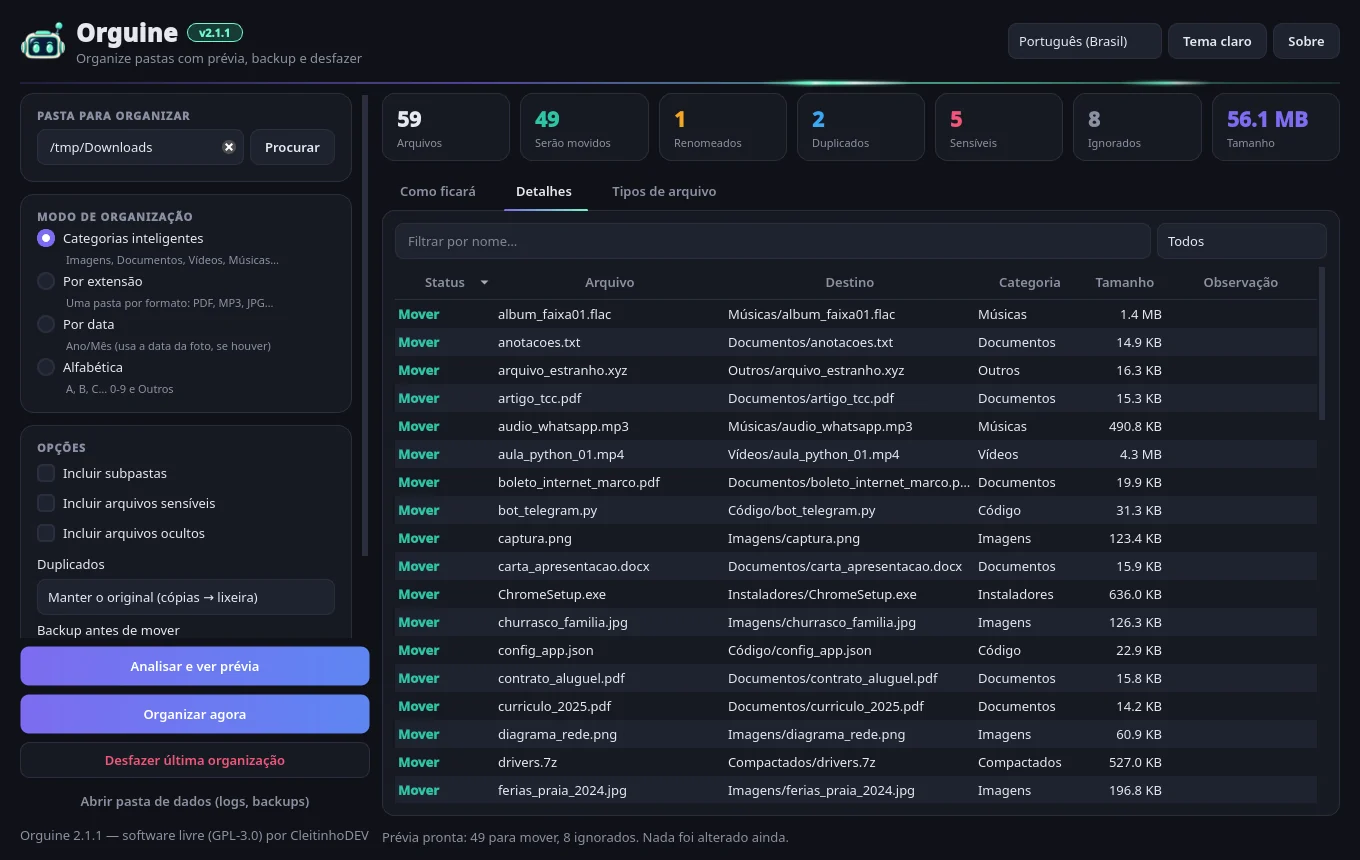Select the Por data radio option
Screen dimensions: 1360x860
coord(46,324)
